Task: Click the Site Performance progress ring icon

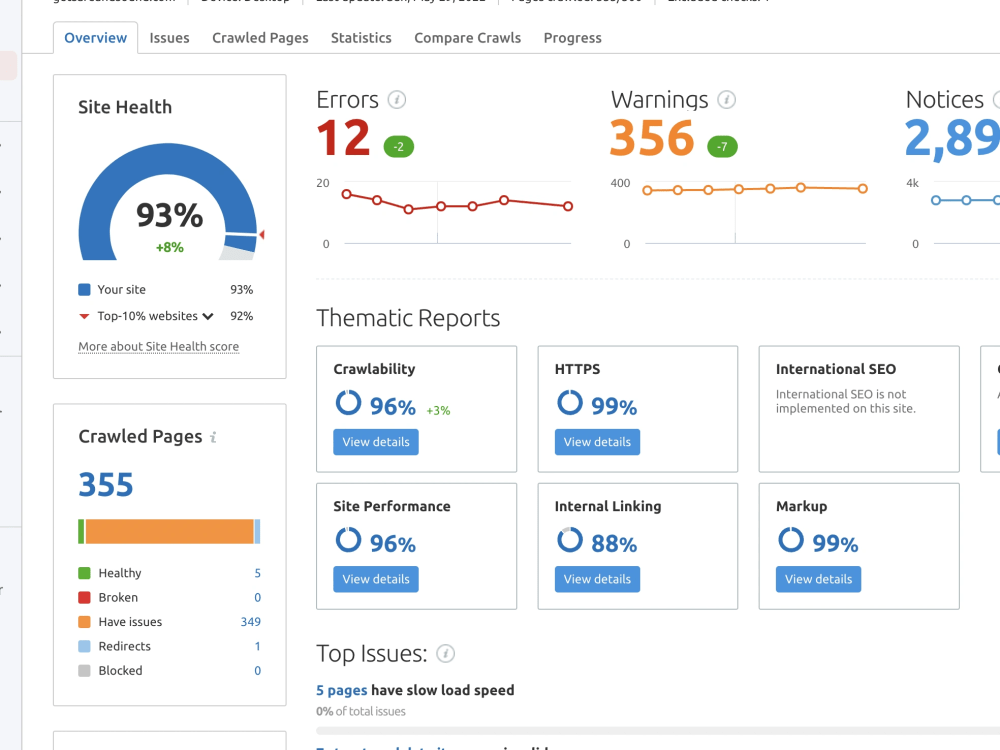Action: click(348, 540)
